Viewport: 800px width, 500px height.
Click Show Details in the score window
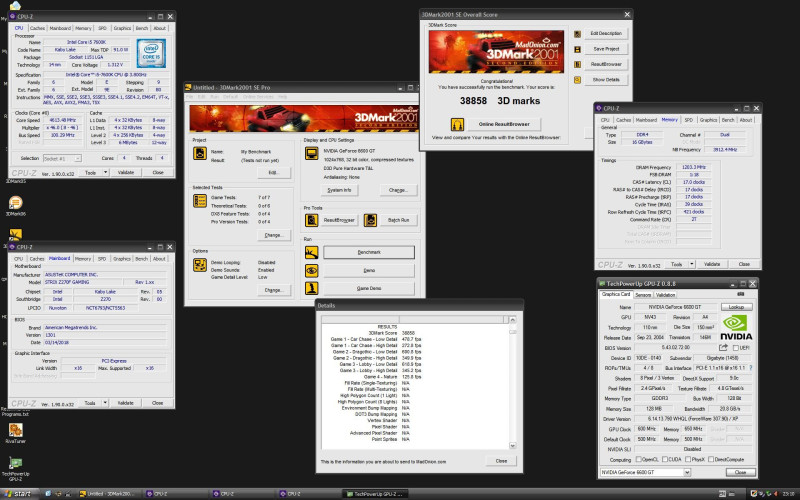[x=606, y=80]
